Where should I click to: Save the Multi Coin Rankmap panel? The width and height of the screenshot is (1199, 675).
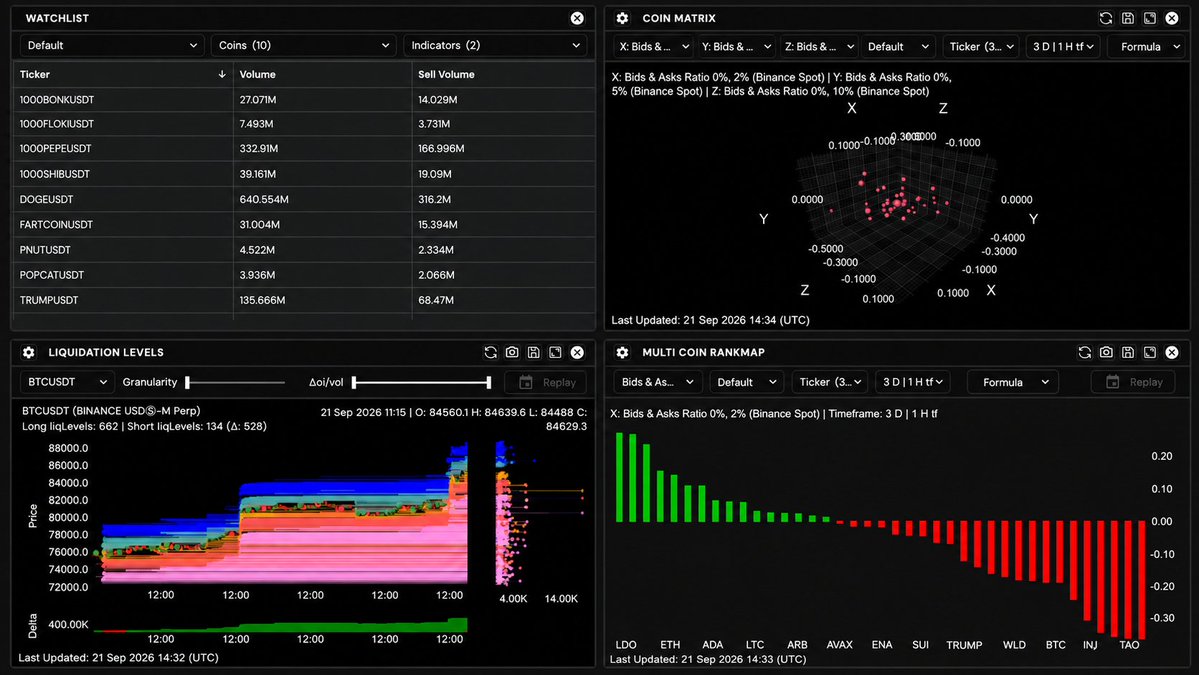point(1128,352)
